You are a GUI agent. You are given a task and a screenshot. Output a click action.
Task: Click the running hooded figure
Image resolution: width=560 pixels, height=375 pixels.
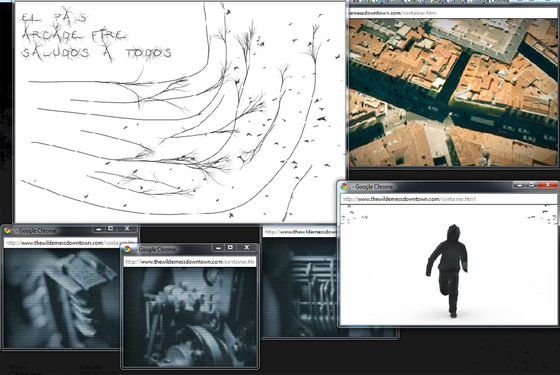[448, 271]
